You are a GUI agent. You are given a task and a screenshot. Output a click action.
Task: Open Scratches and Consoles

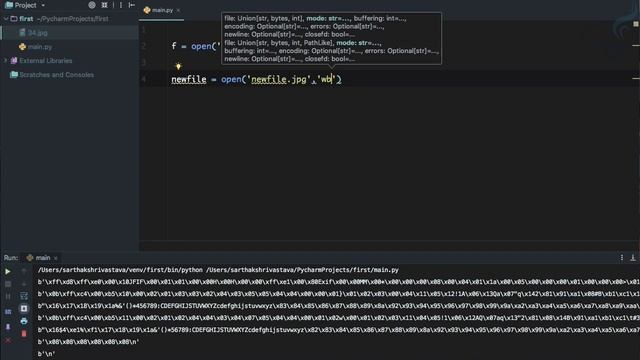pos(56,75)
